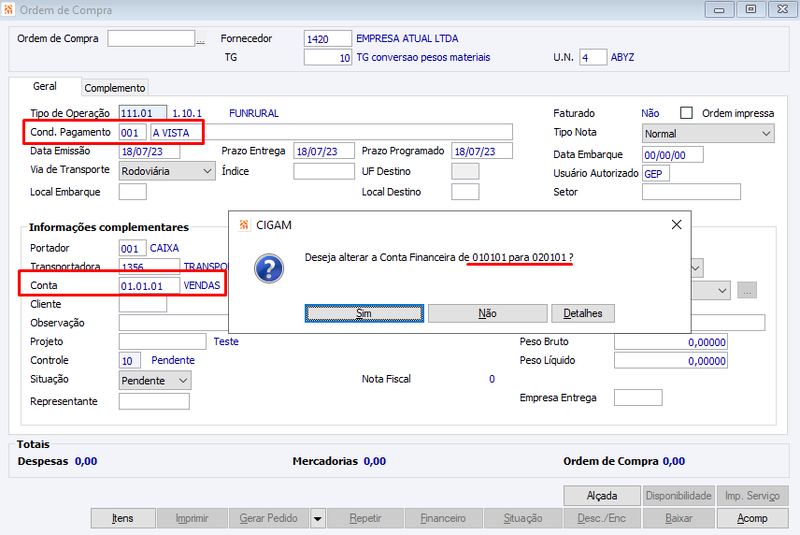
Task: Click the Local Embarque field
Action: coord(133,192)
